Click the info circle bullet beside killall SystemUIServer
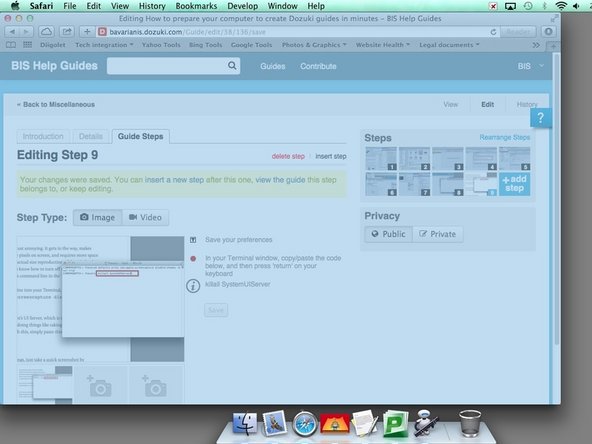The width and height of the screenshot is (592, 444). pyautogui.click(x=193, y=286)
